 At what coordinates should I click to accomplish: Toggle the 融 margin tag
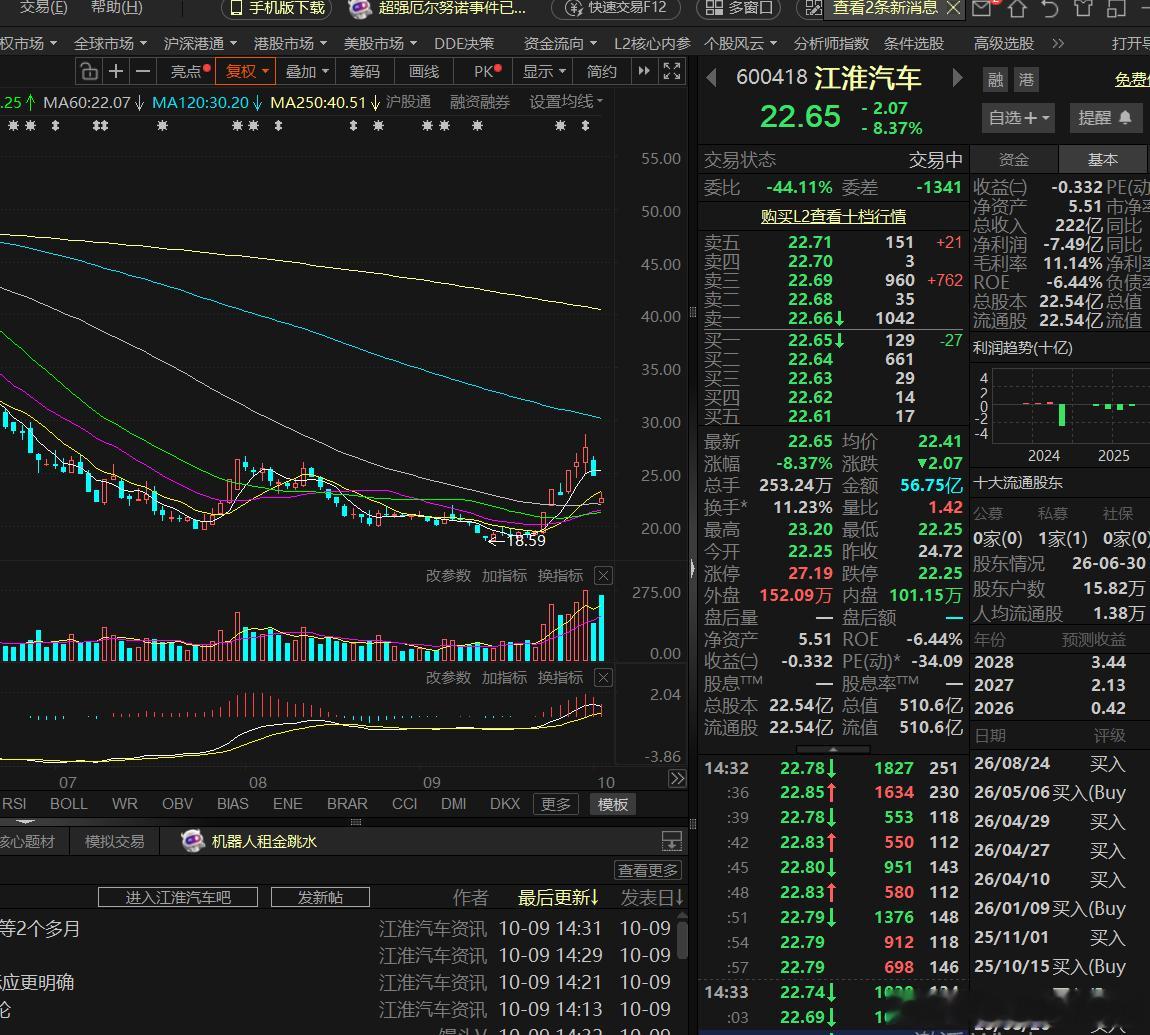tap(995, 79)
